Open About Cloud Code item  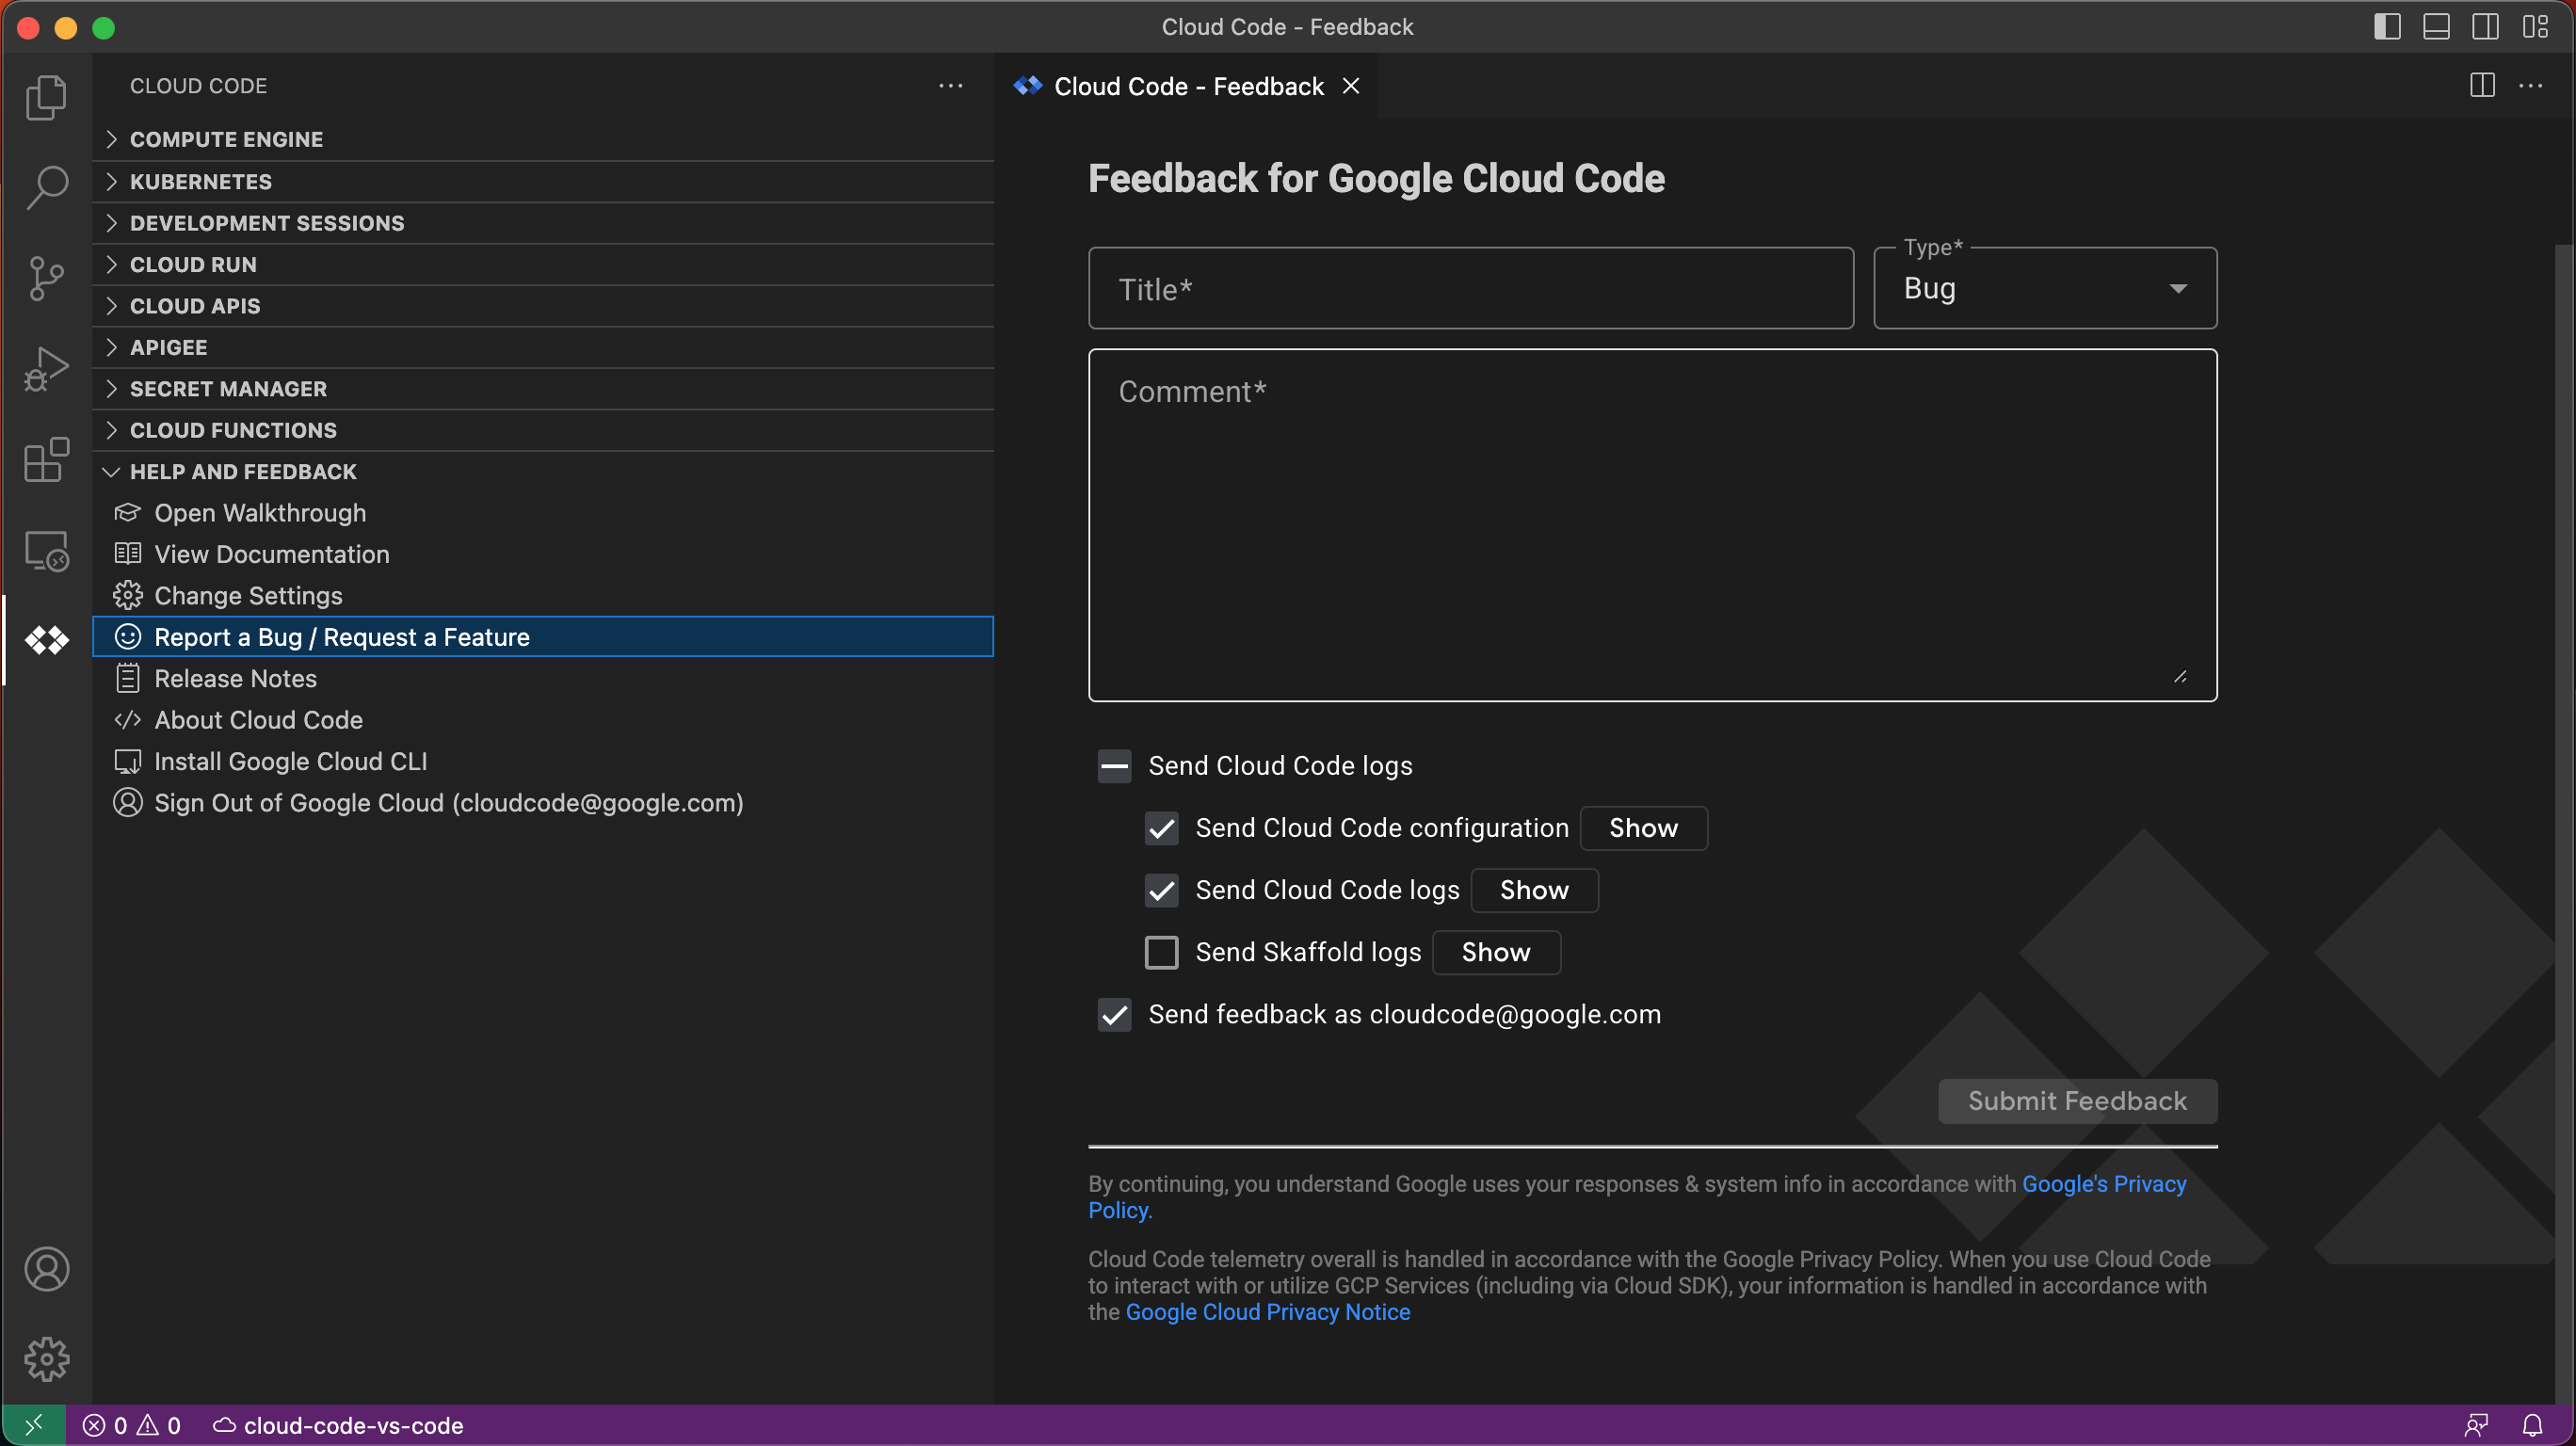coord(543,720)
